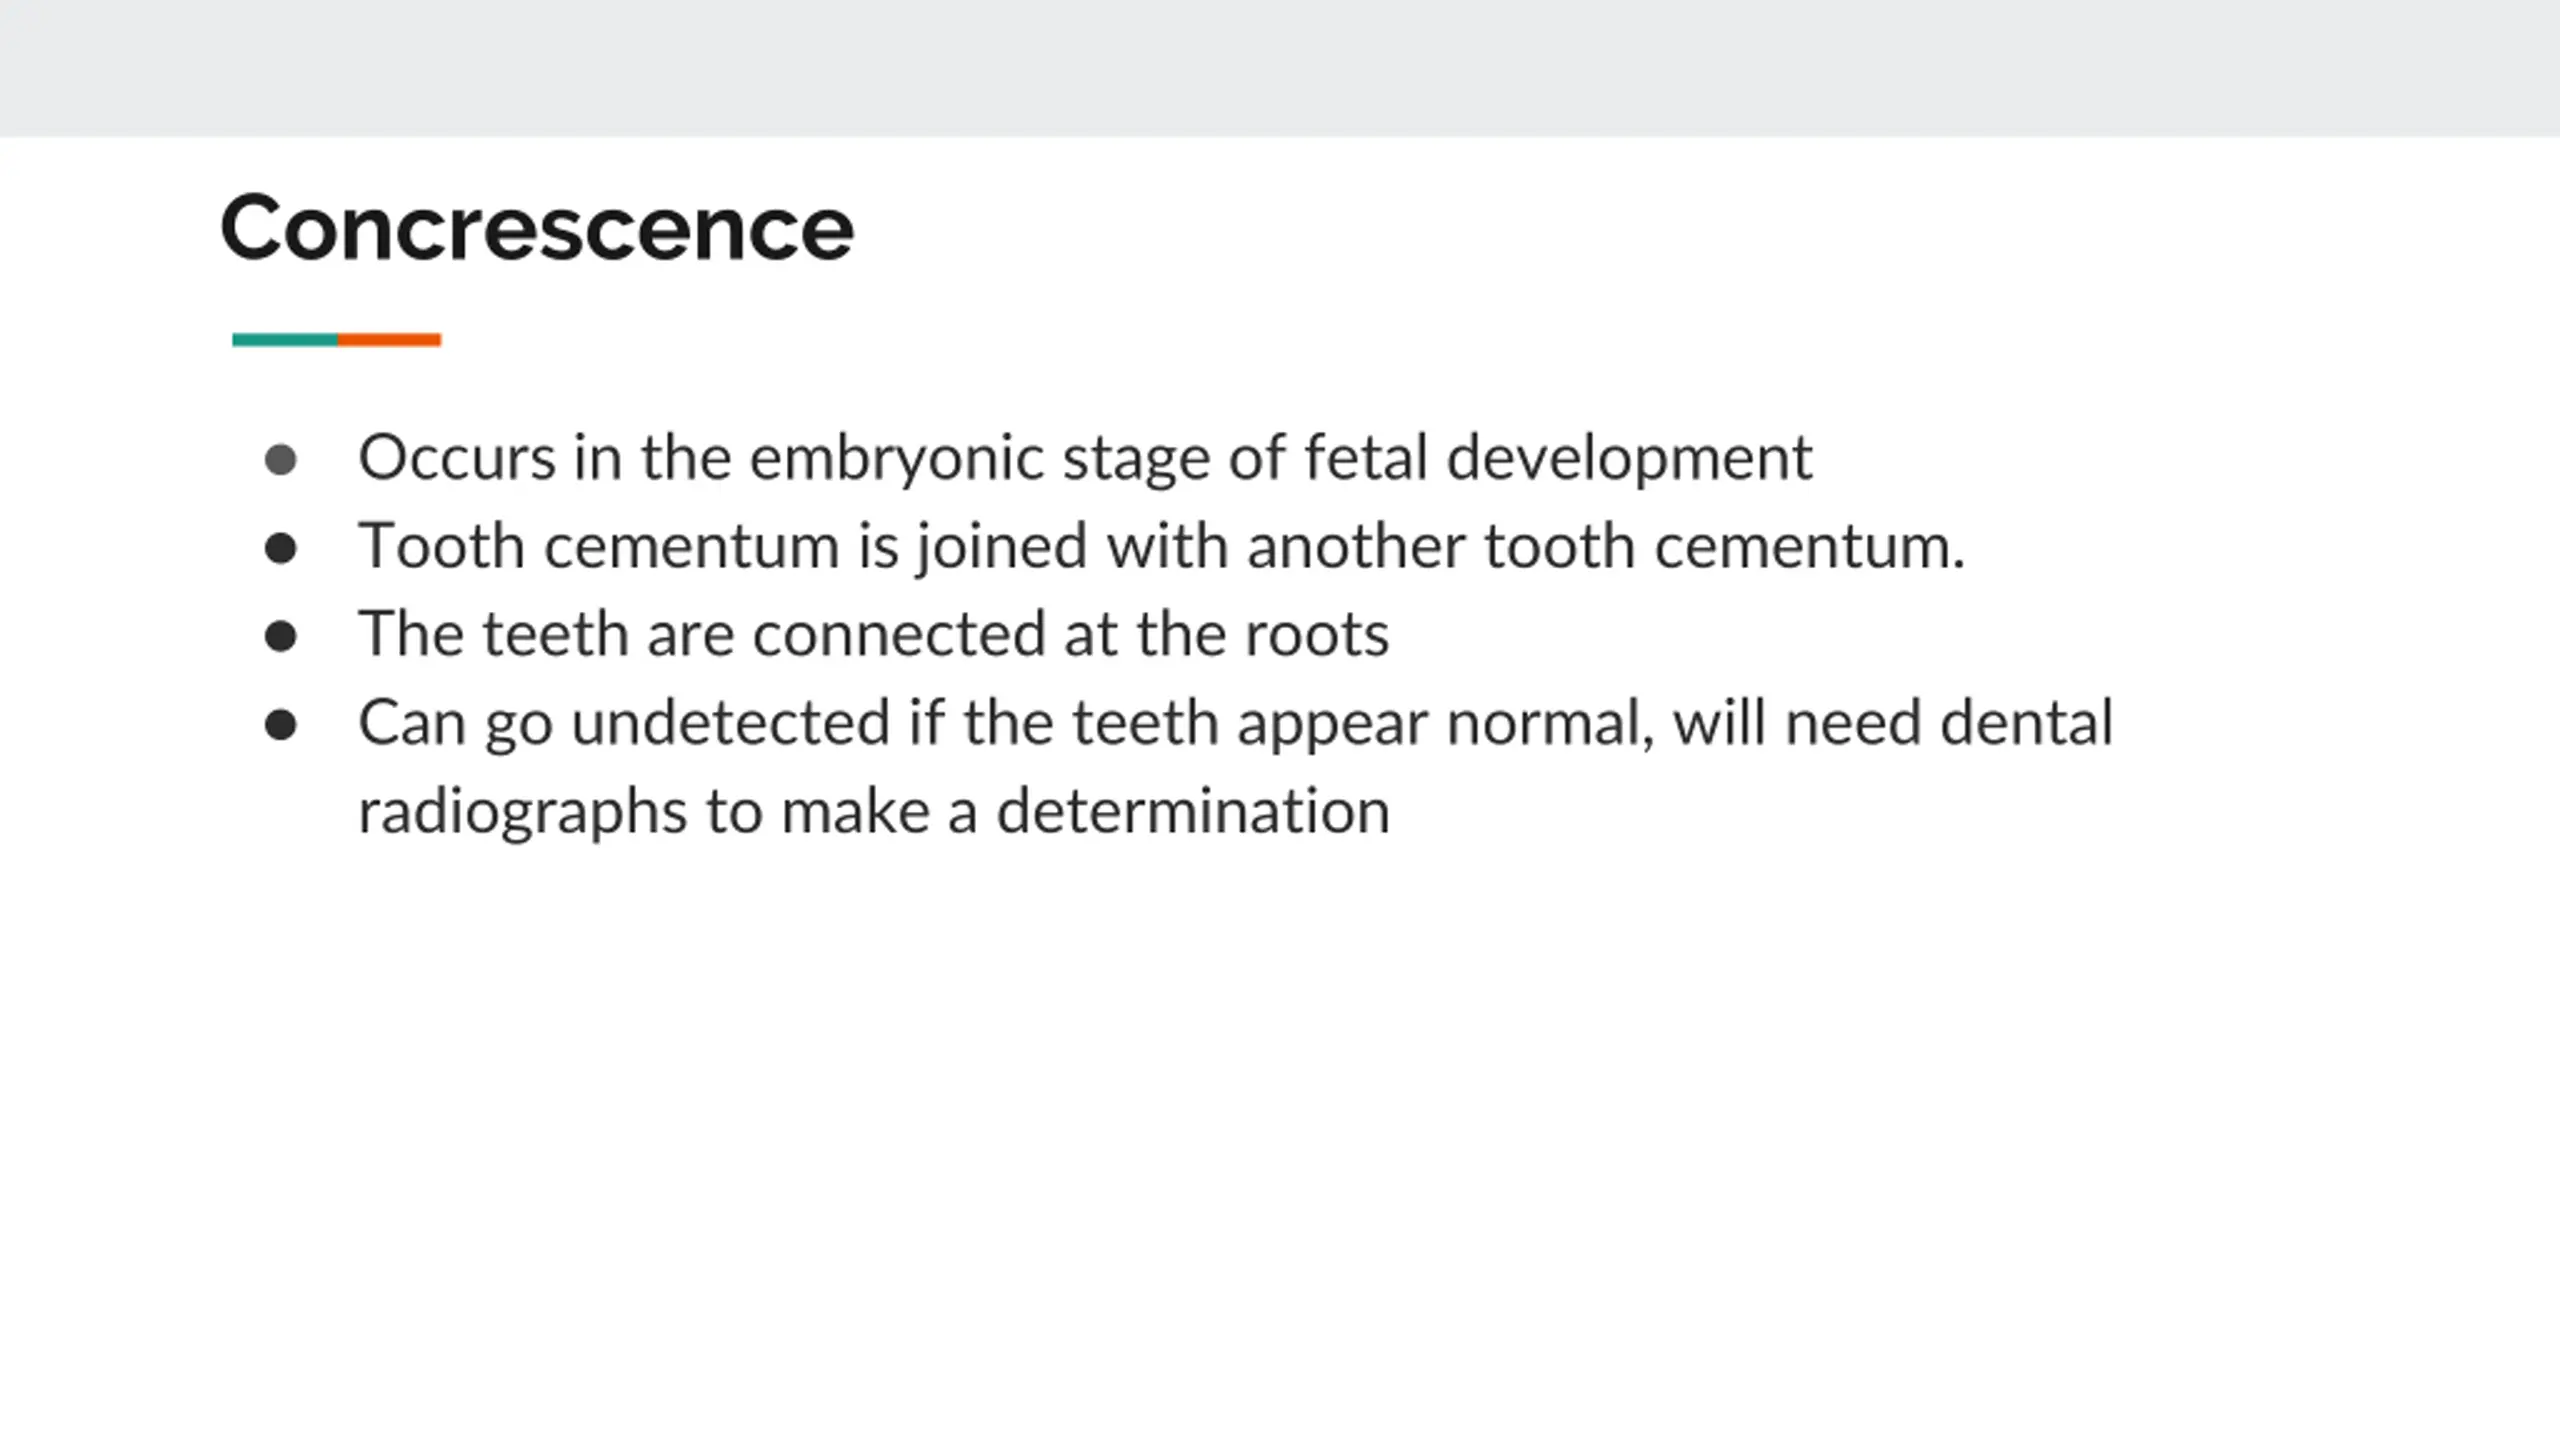2560x1440 pixels.
Task: Click the bullet dot before "The teeth are connected"
Action: [281, 636]
